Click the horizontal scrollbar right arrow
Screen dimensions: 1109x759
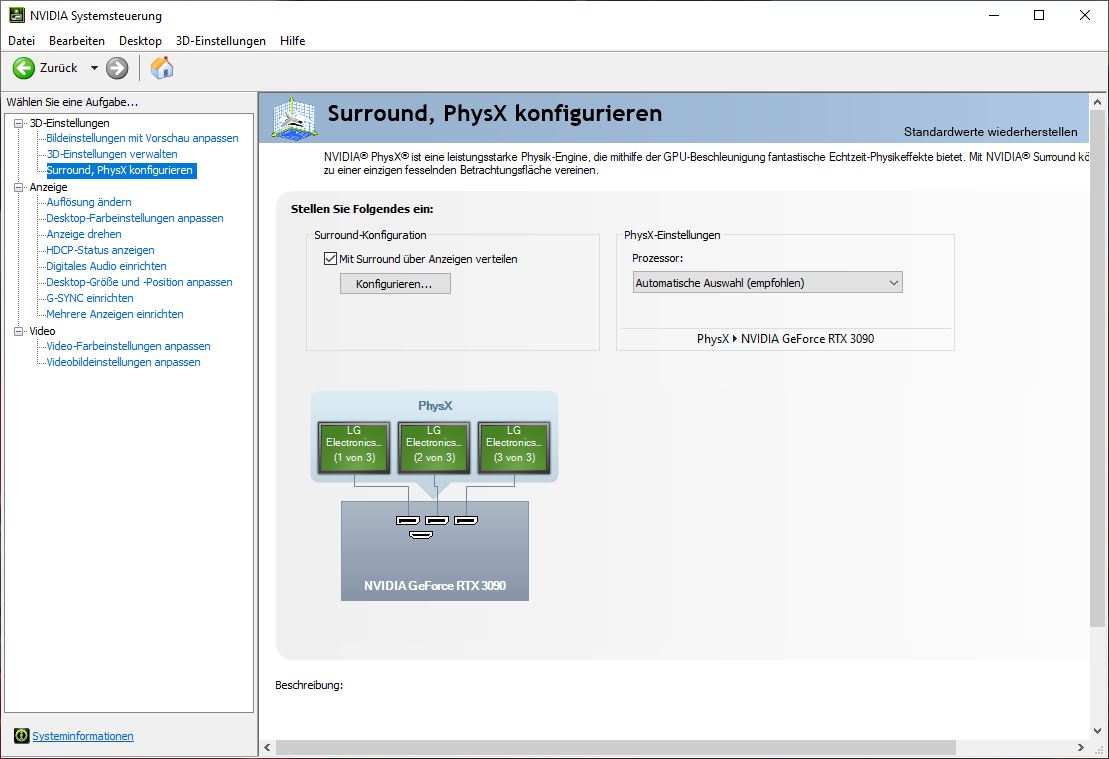[1081, 747]
